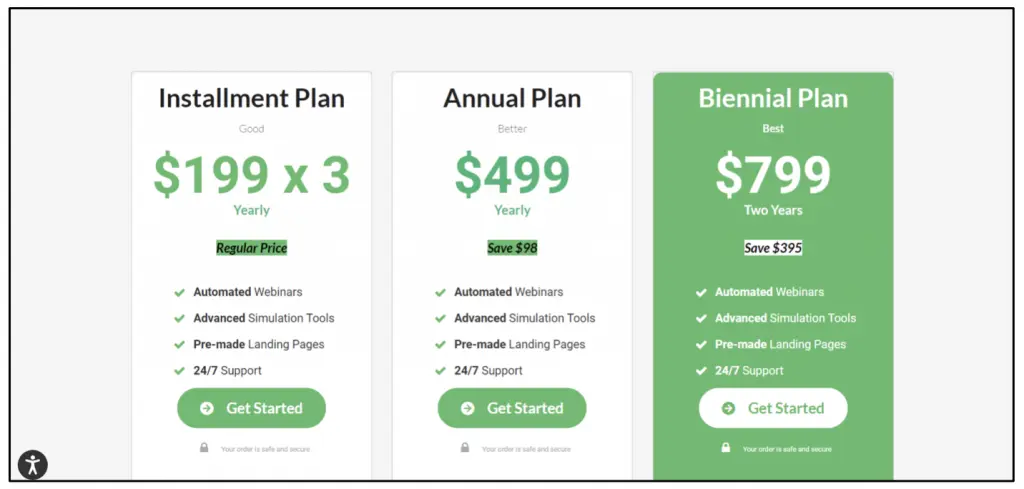Click the arrow icon in Annual Get Started

coord(468,408)
